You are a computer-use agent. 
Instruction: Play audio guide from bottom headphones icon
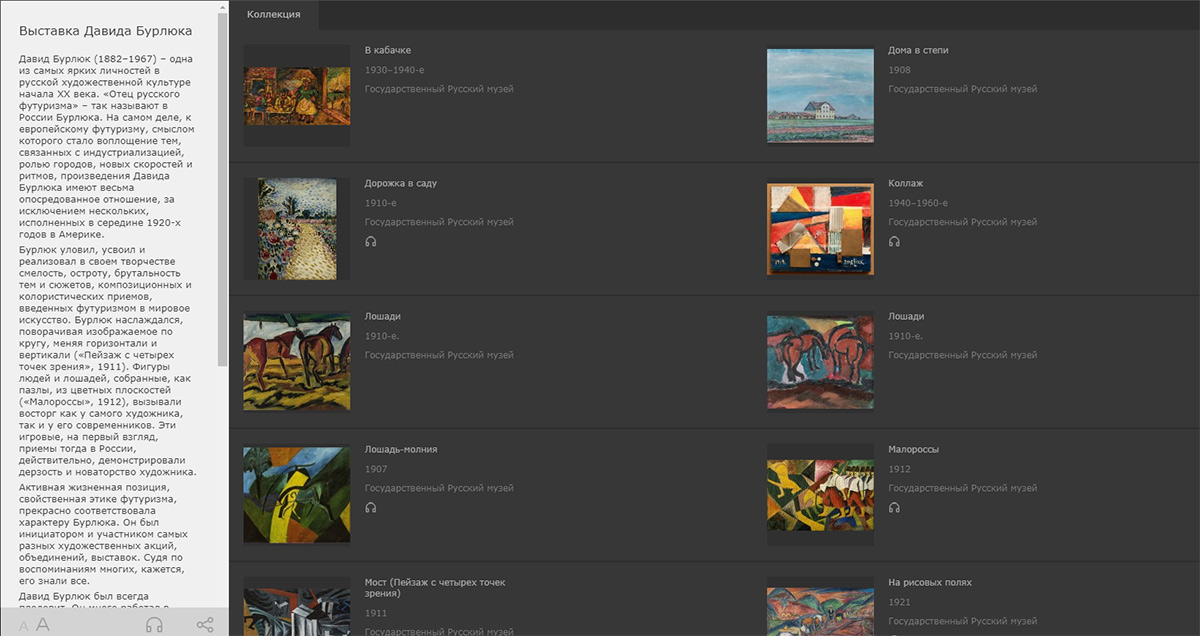[154, 625]
